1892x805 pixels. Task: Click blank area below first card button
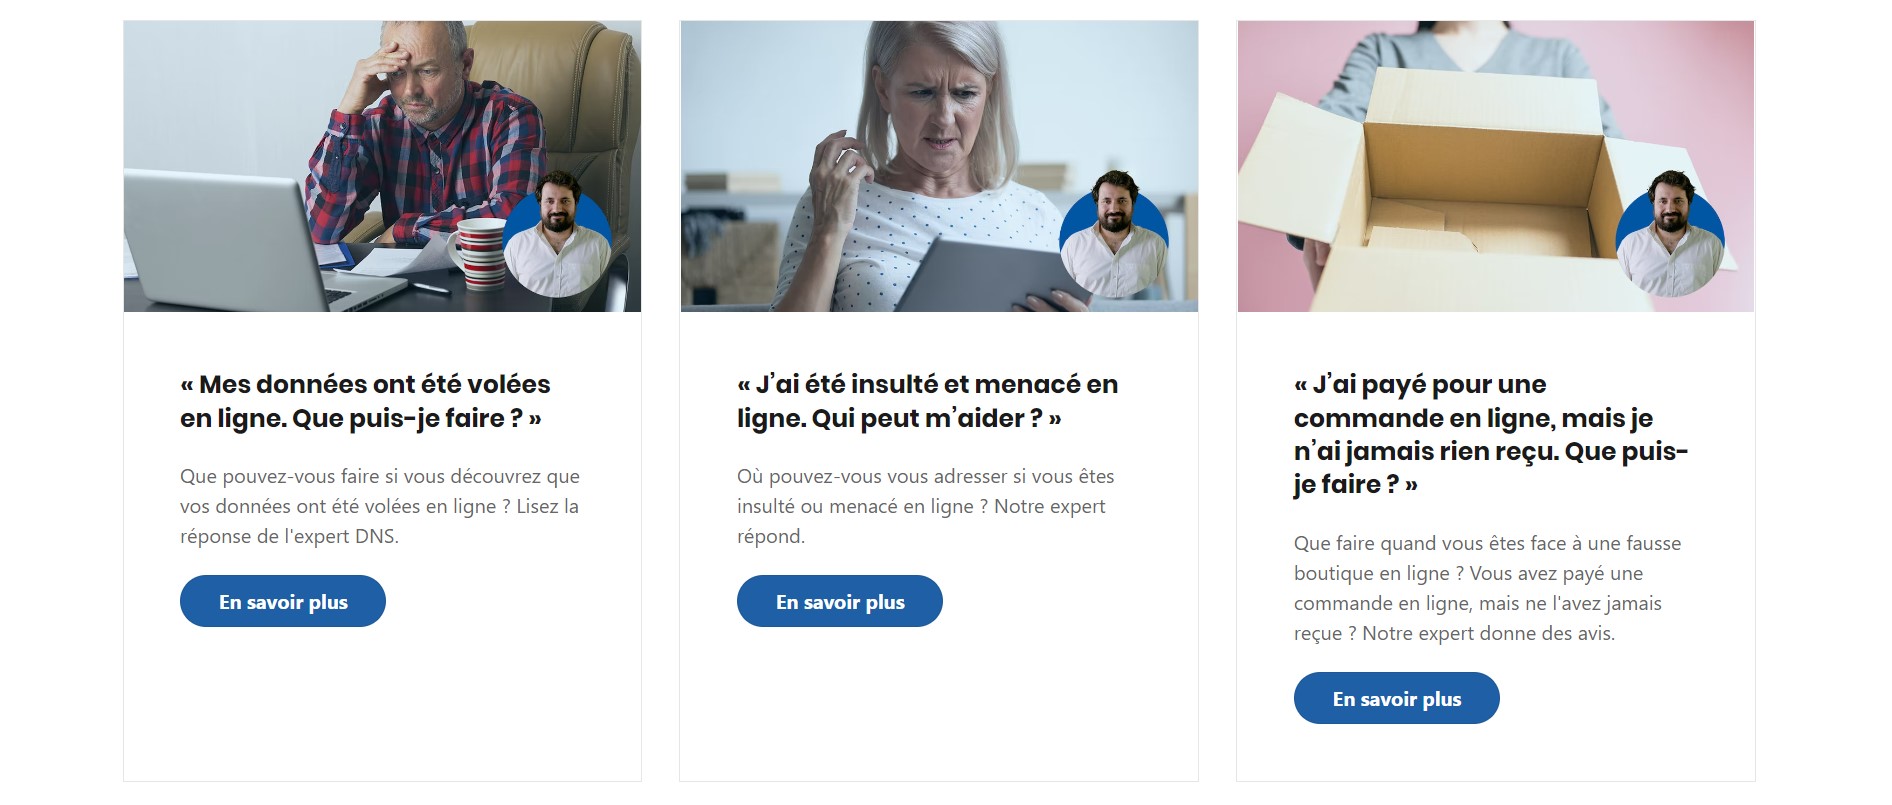point(382,704)
